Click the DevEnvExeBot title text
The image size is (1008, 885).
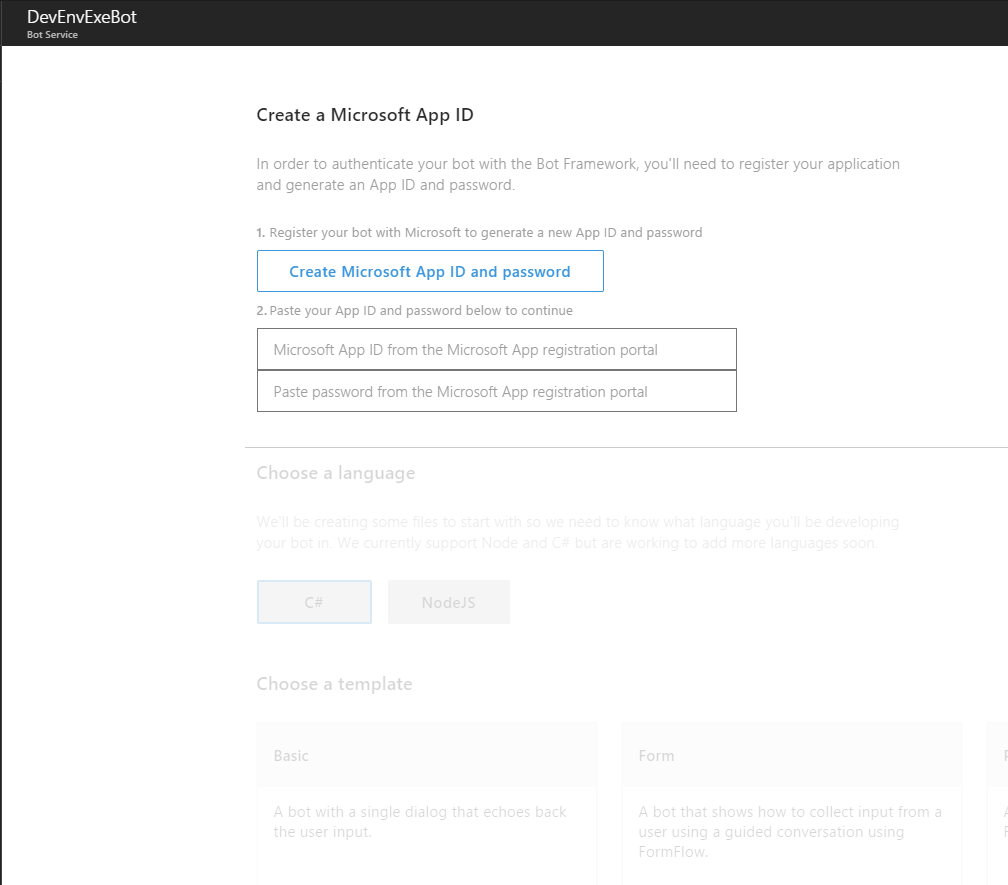coord(82,17)
